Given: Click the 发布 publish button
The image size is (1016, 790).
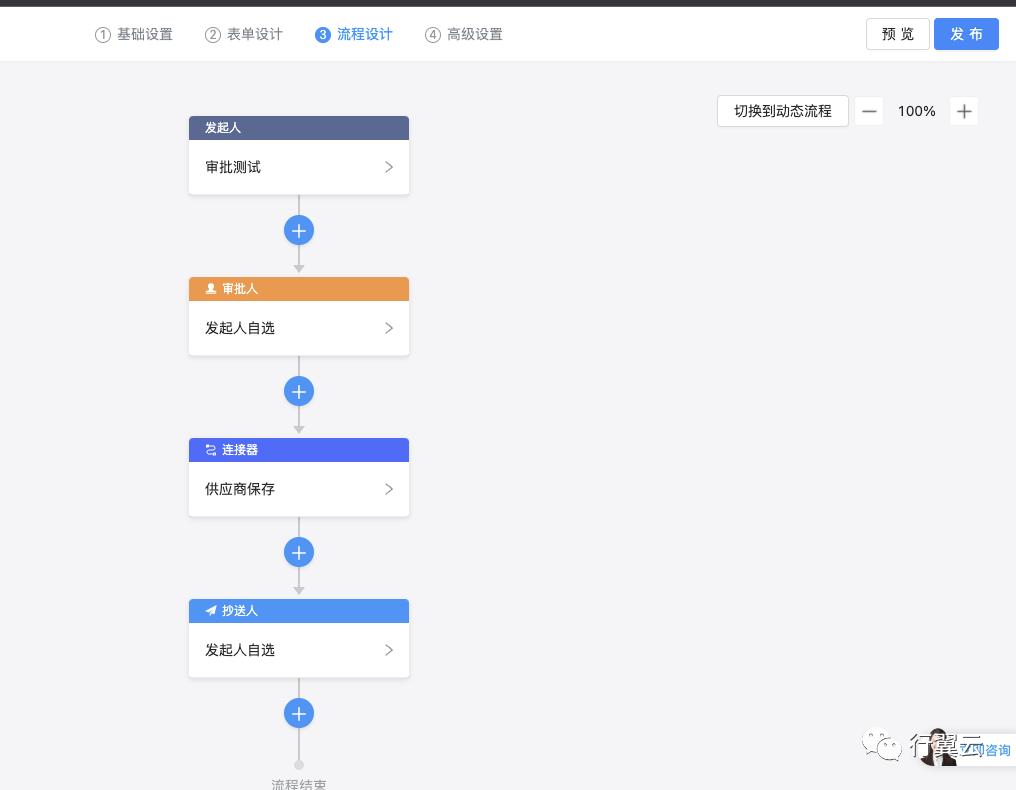Looking at the screenshot, I should 965,33.
